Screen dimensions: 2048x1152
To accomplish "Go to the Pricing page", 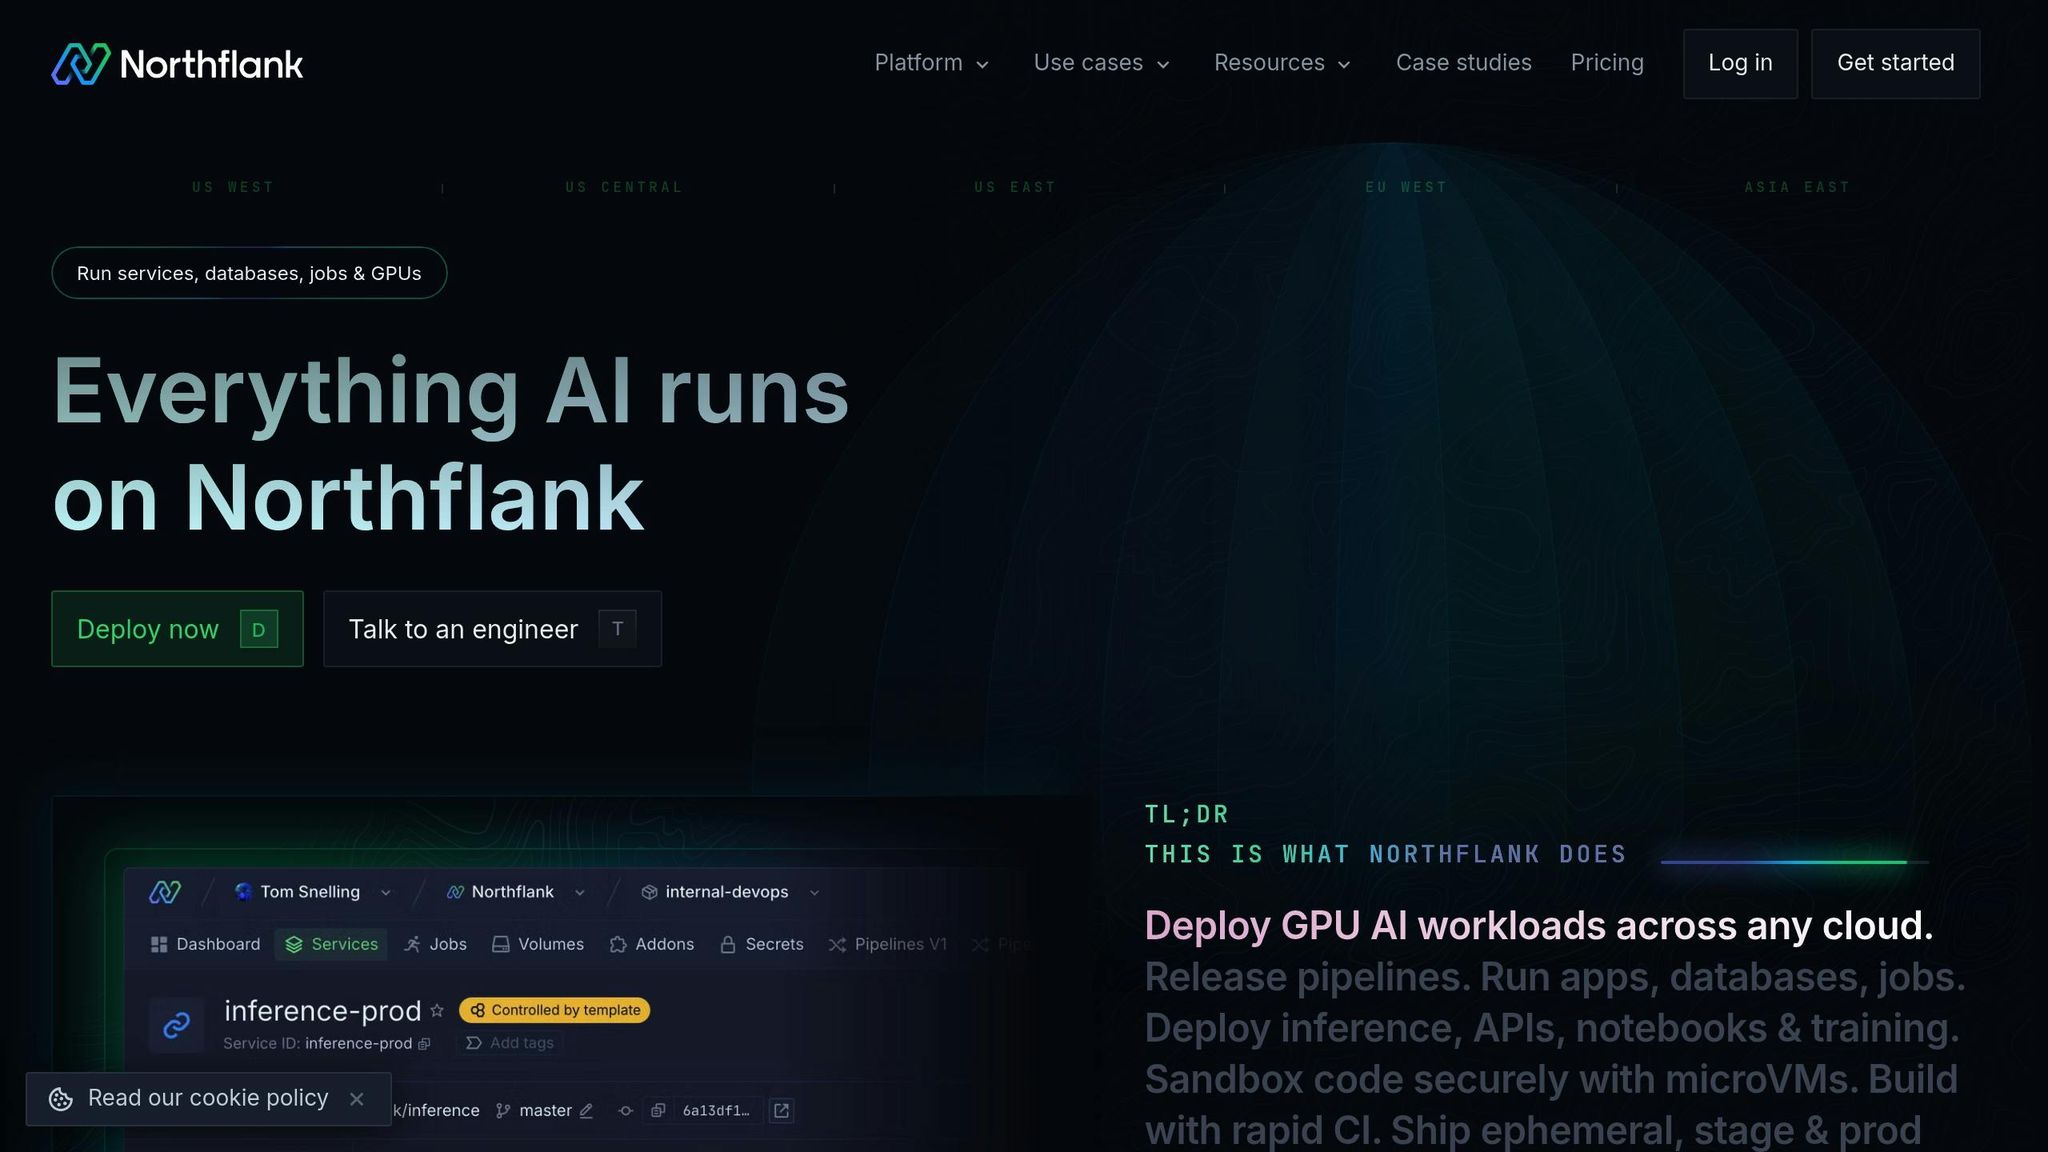I will [x=1607, y=63].
